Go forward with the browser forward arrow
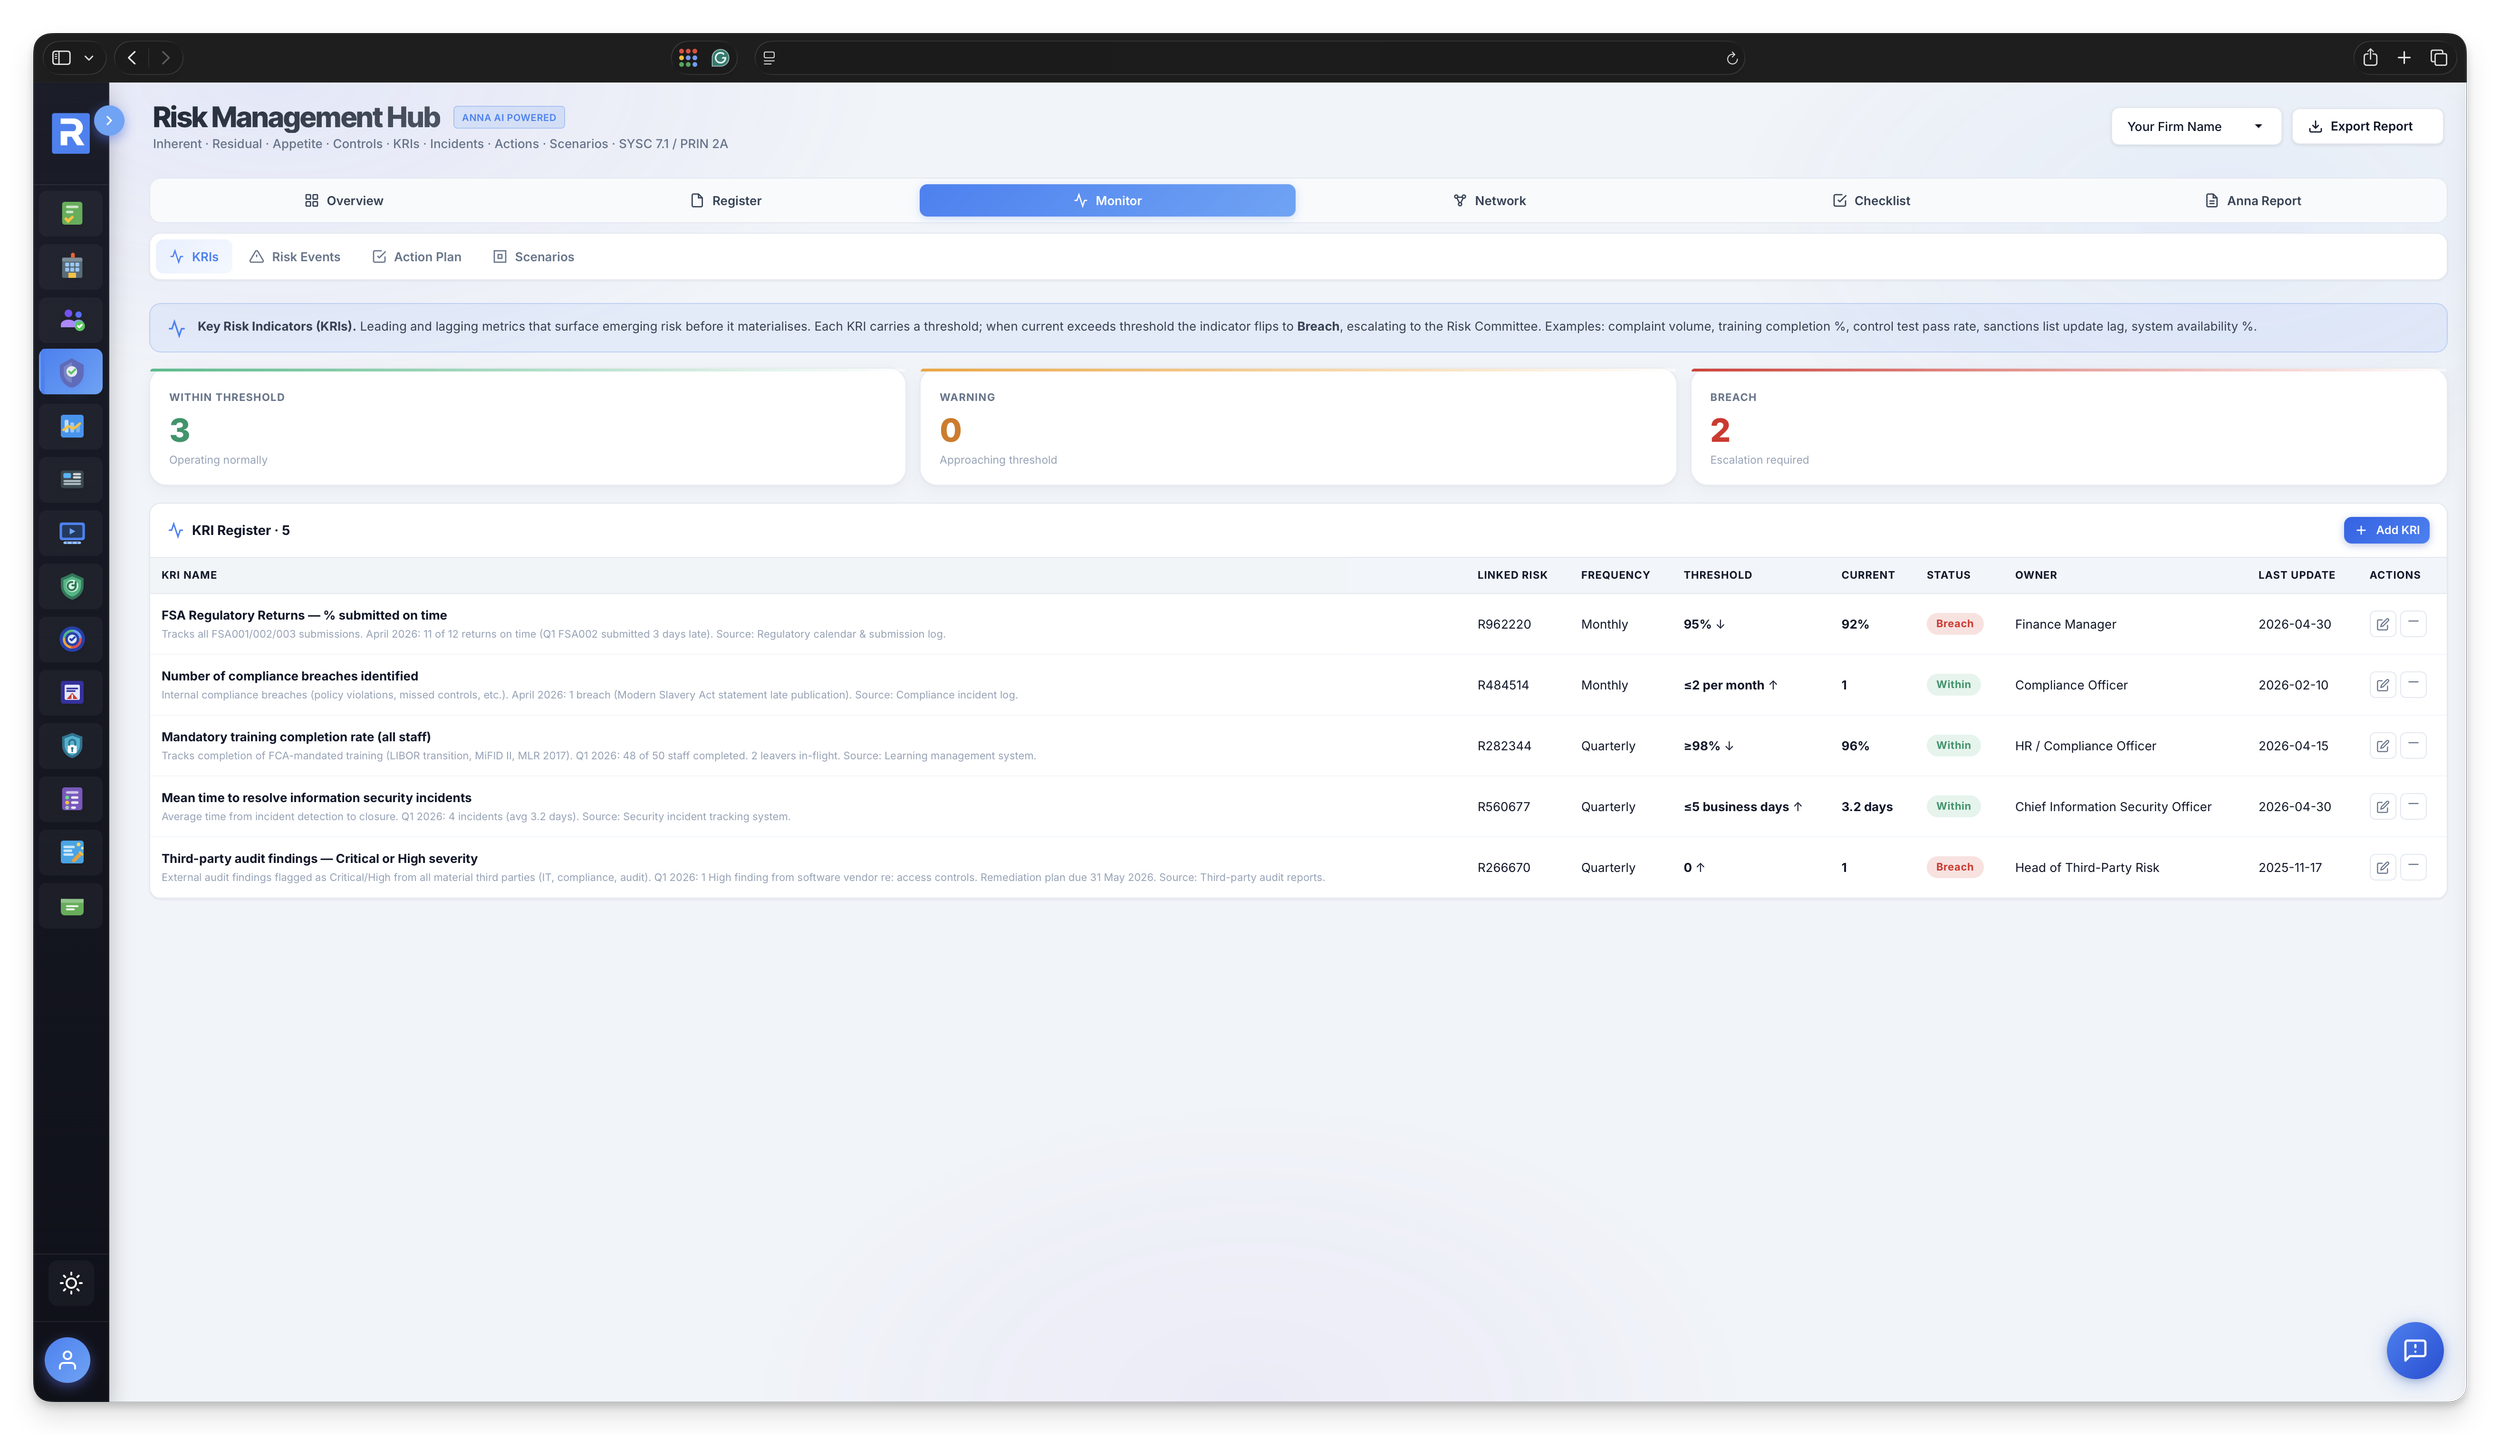2500x1435 pixels. (x=166, y=58)
